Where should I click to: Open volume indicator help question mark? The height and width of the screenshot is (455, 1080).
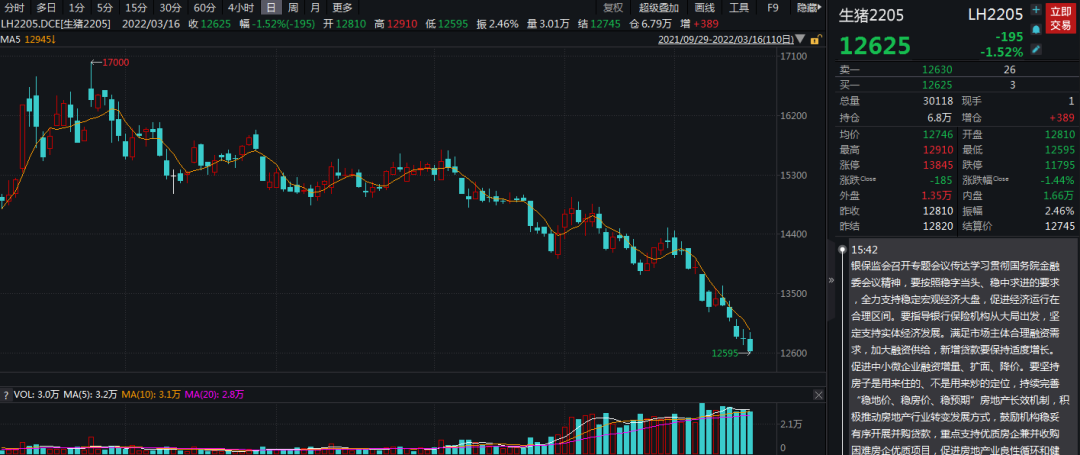point(6,395)
